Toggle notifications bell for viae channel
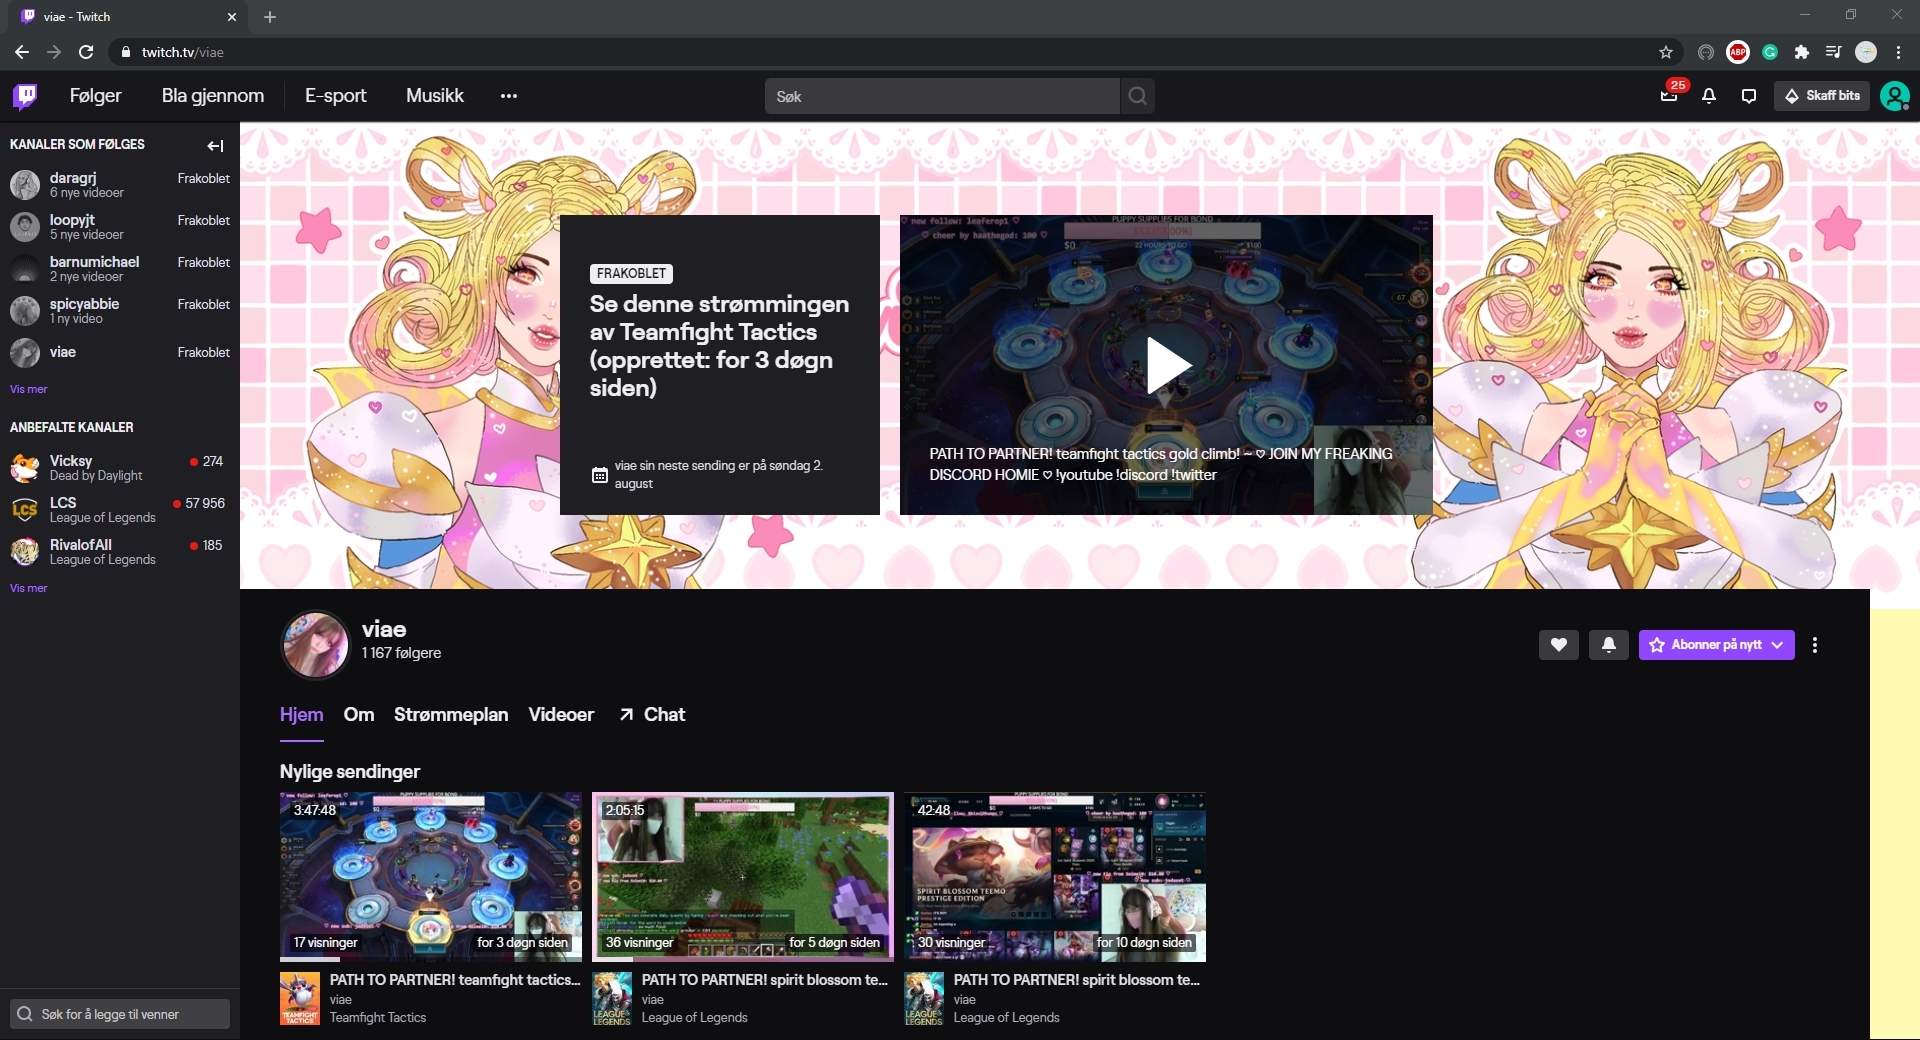 tap(1608, 645)
